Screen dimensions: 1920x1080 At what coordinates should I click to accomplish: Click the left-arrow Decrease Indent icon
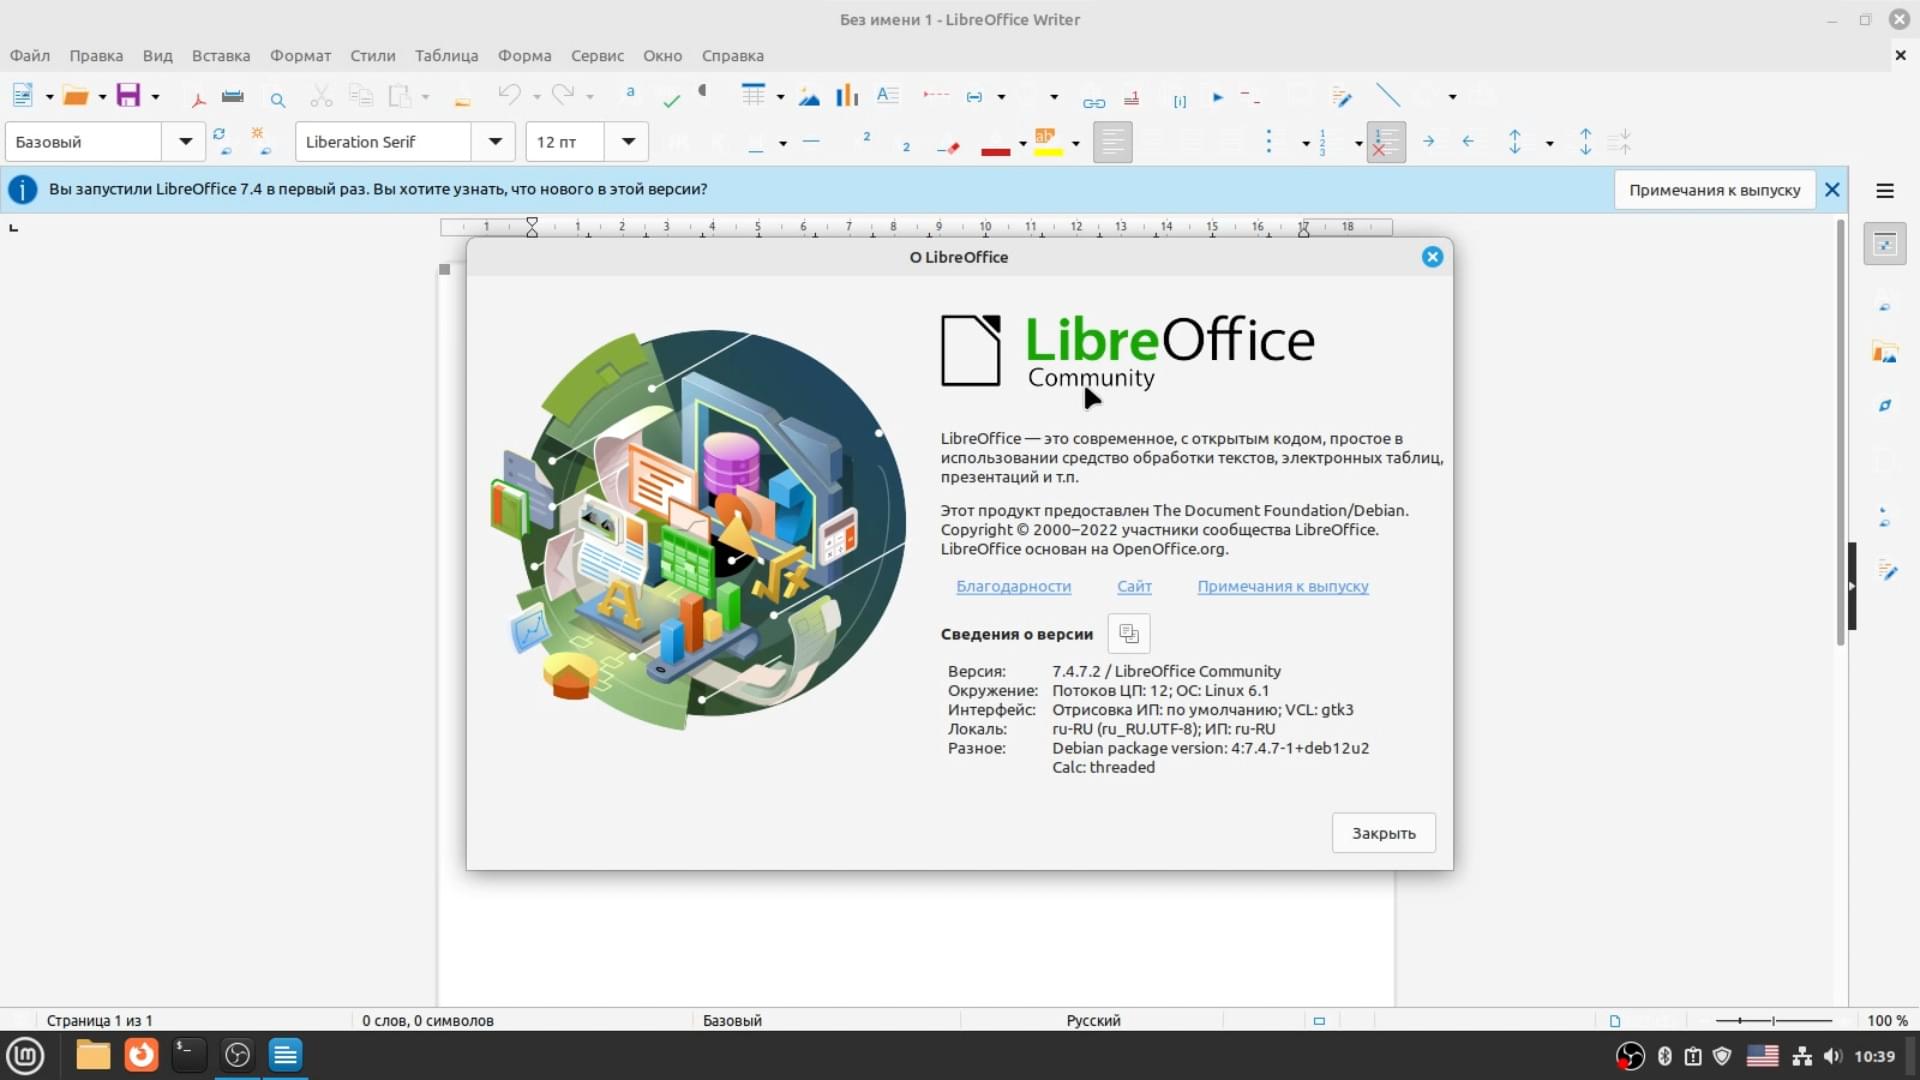[1468, 142]
